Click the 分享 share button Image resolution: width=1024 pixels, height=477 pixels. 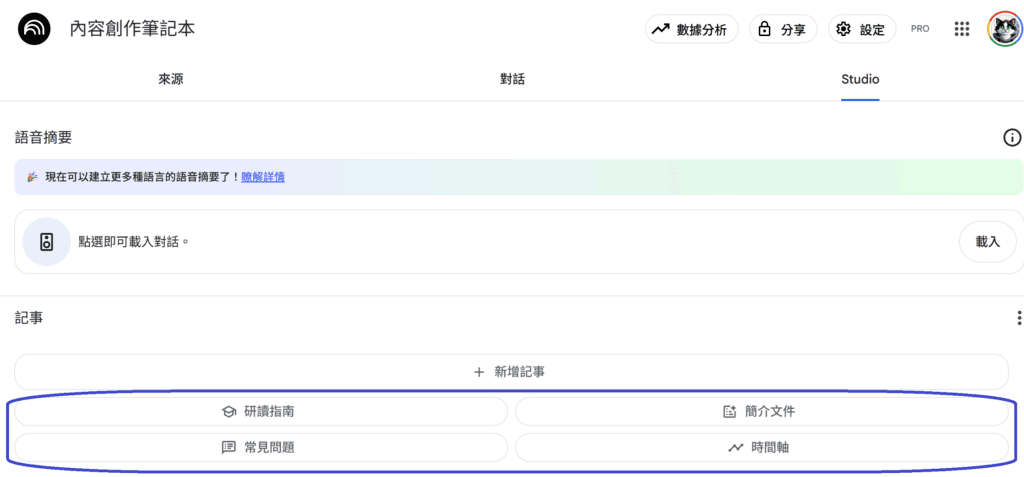tap(783, 29)
